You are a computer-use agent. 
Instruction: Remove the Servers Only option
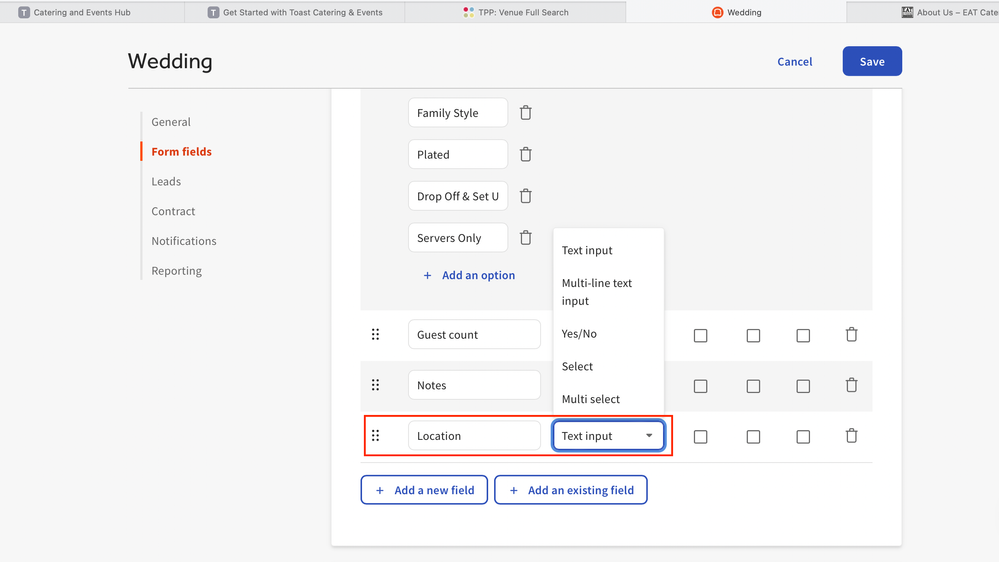click(525, 238)
